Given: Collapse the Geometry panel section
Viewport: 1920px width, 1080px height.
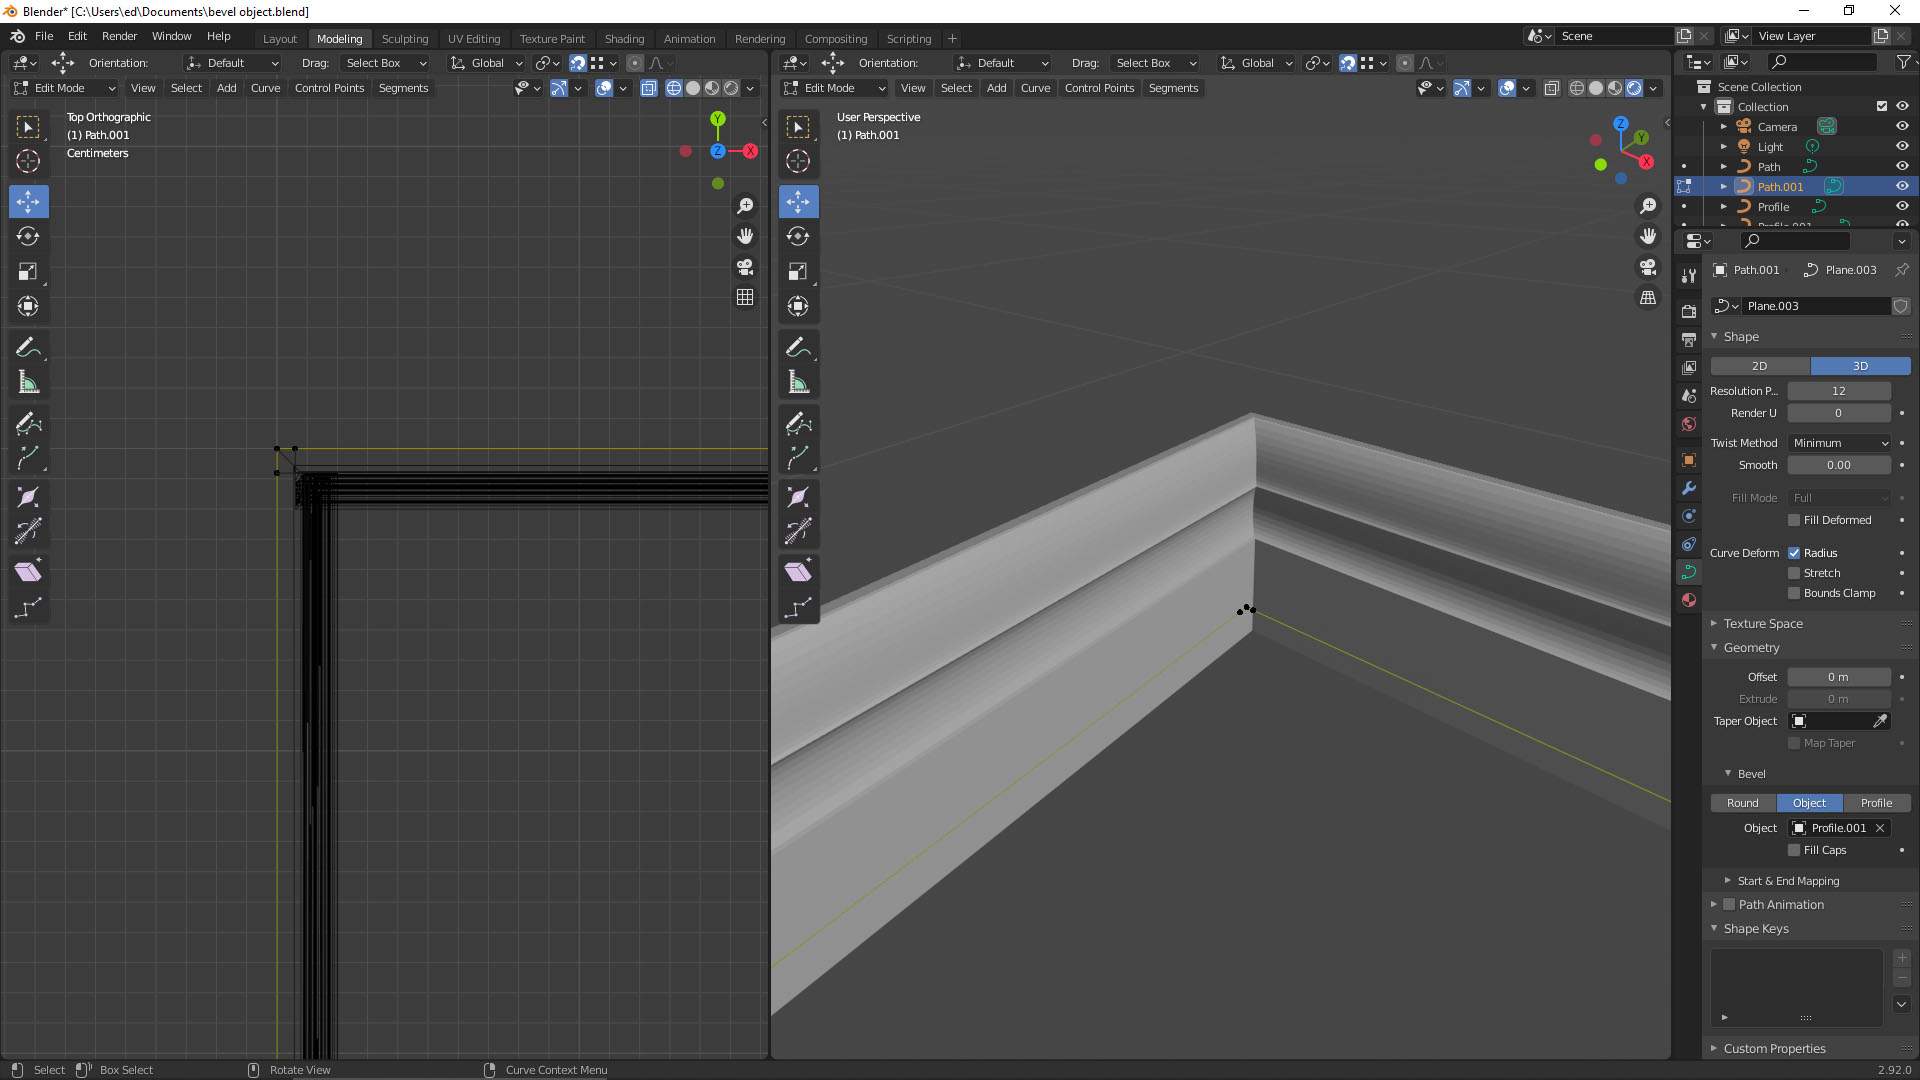Looking at the screenshot, I should [1752, 647].
